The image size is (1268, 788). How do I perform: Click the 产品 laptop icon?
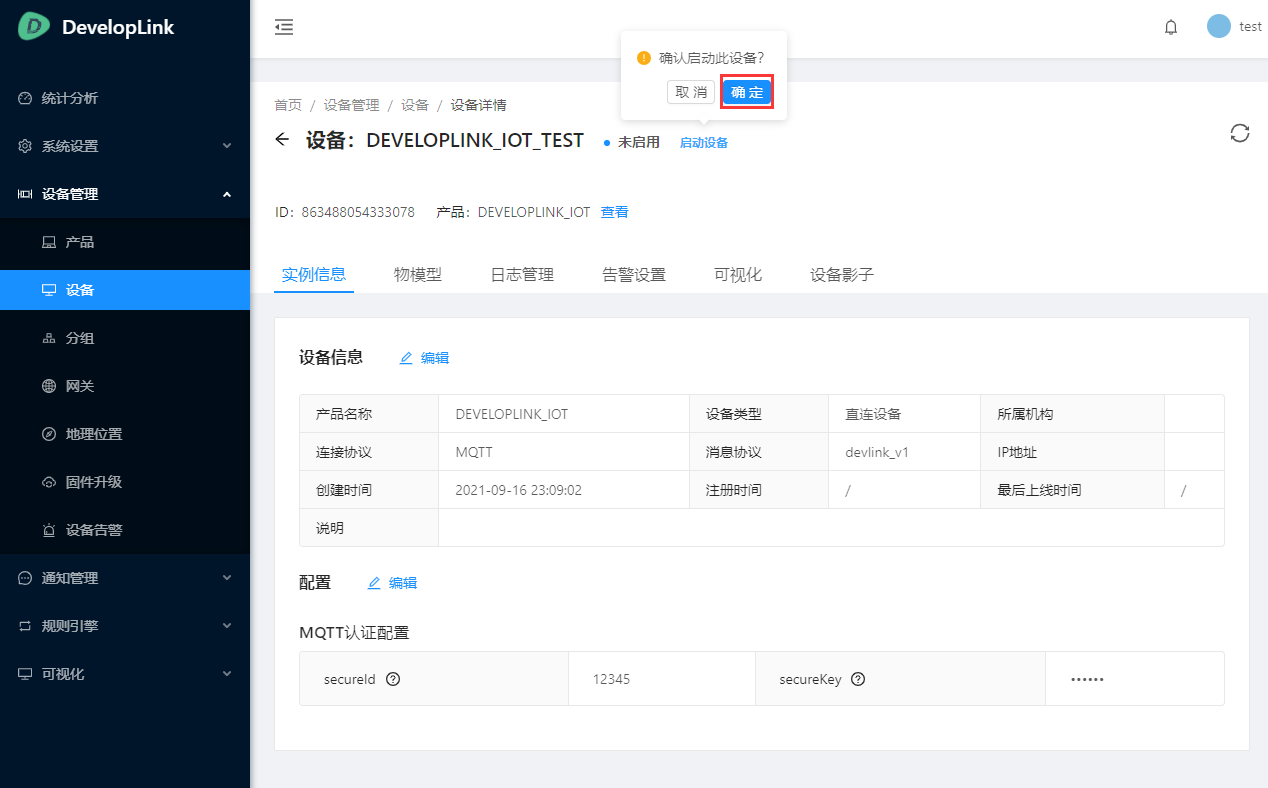[x=49, y=242]
